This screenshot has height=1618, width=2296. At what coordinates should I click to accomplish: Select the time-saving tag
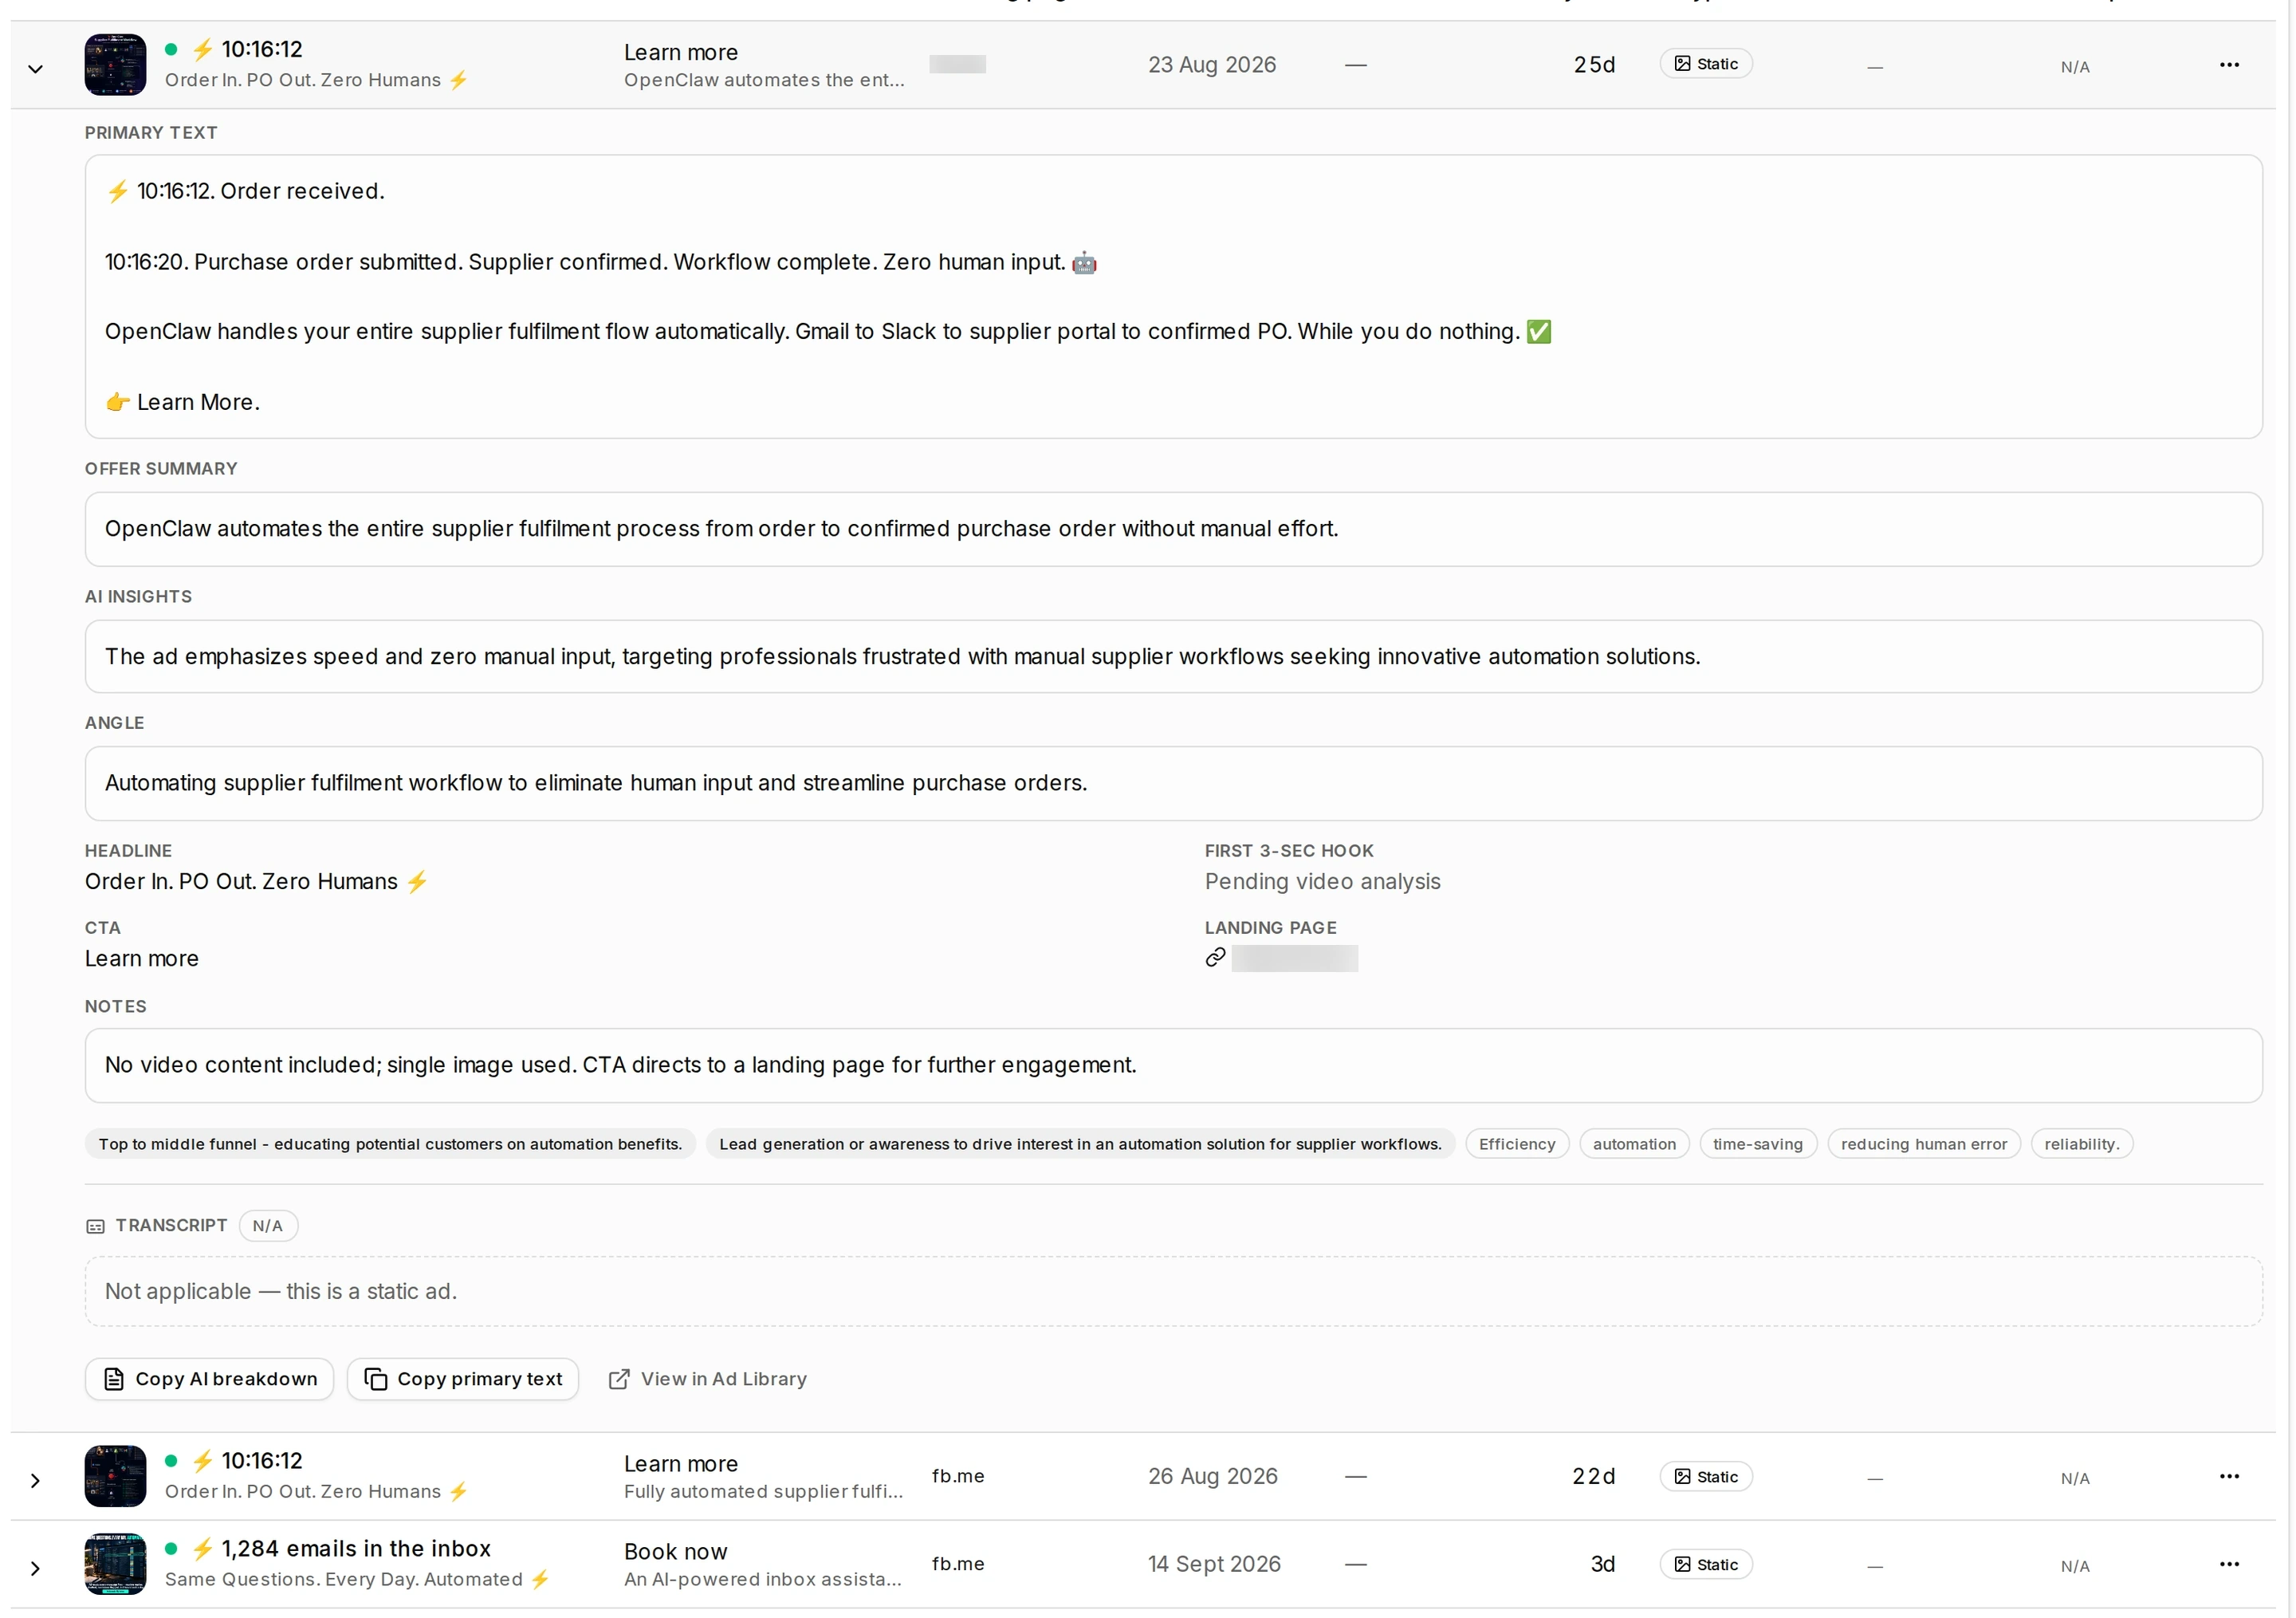pos(1758,1144)
